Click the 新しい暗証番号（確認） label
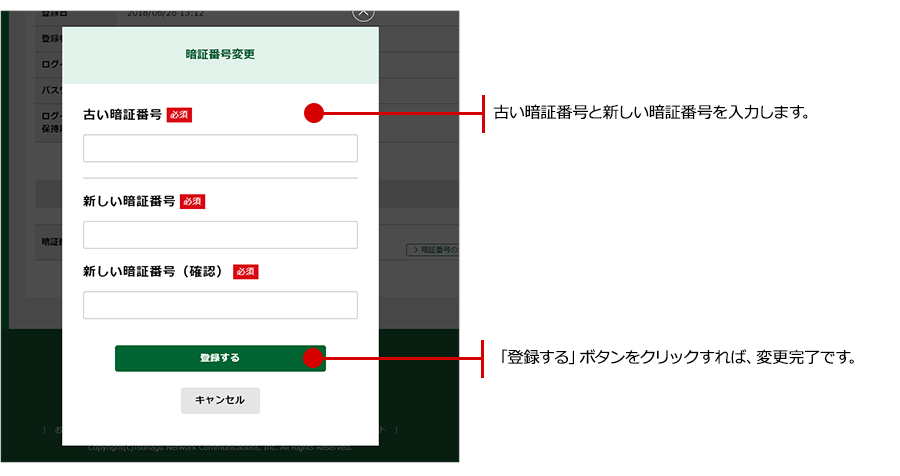The width and height of the screenshot is (900, 476). point(155,271)
